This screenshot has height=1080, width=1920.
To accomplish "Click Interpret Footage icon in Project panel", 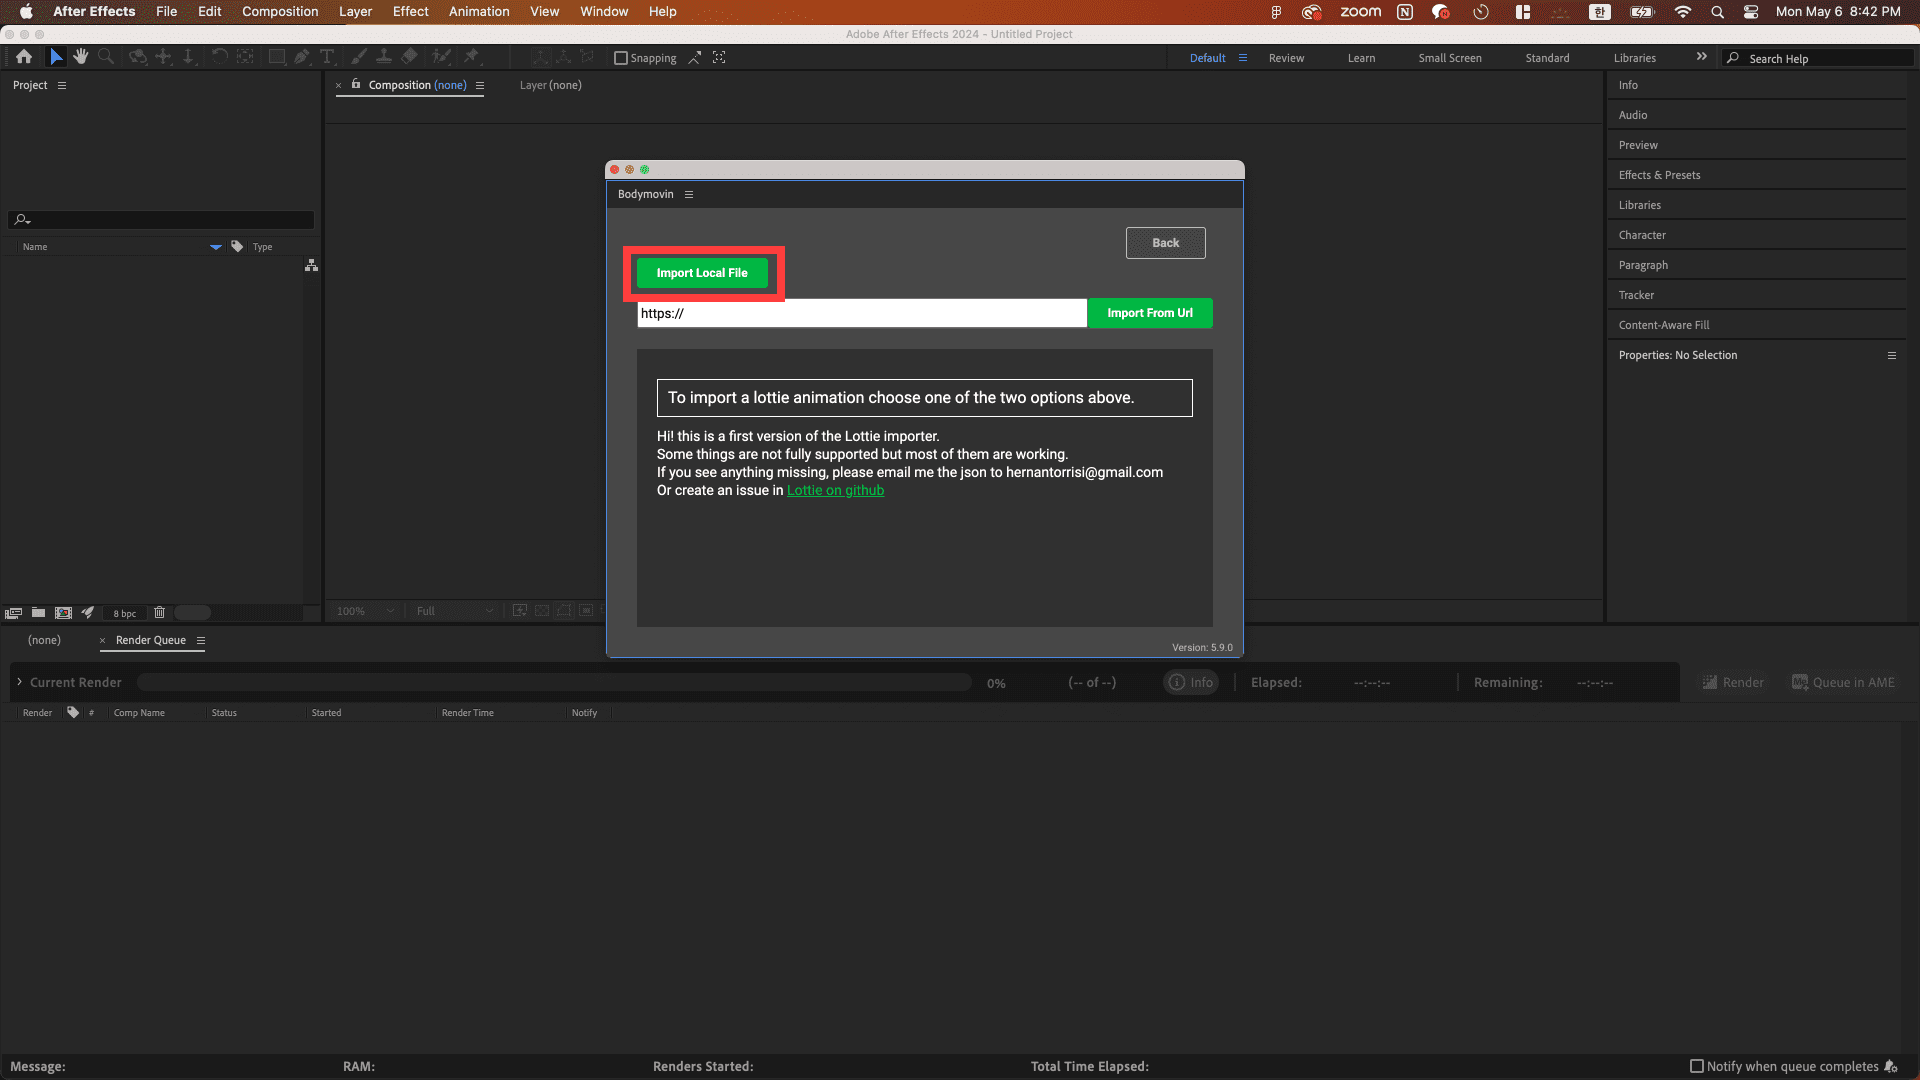I will point(14,613).
